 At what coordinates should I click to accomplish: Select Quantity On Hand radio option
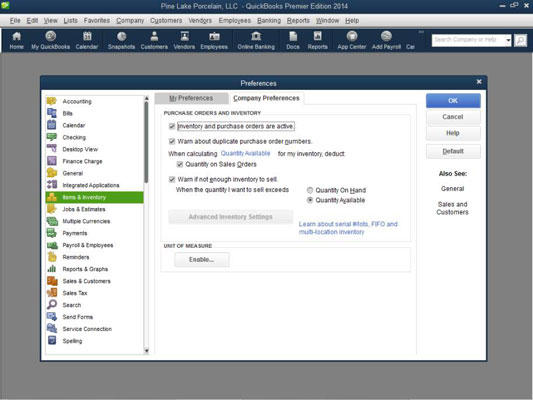pos(310,190)
